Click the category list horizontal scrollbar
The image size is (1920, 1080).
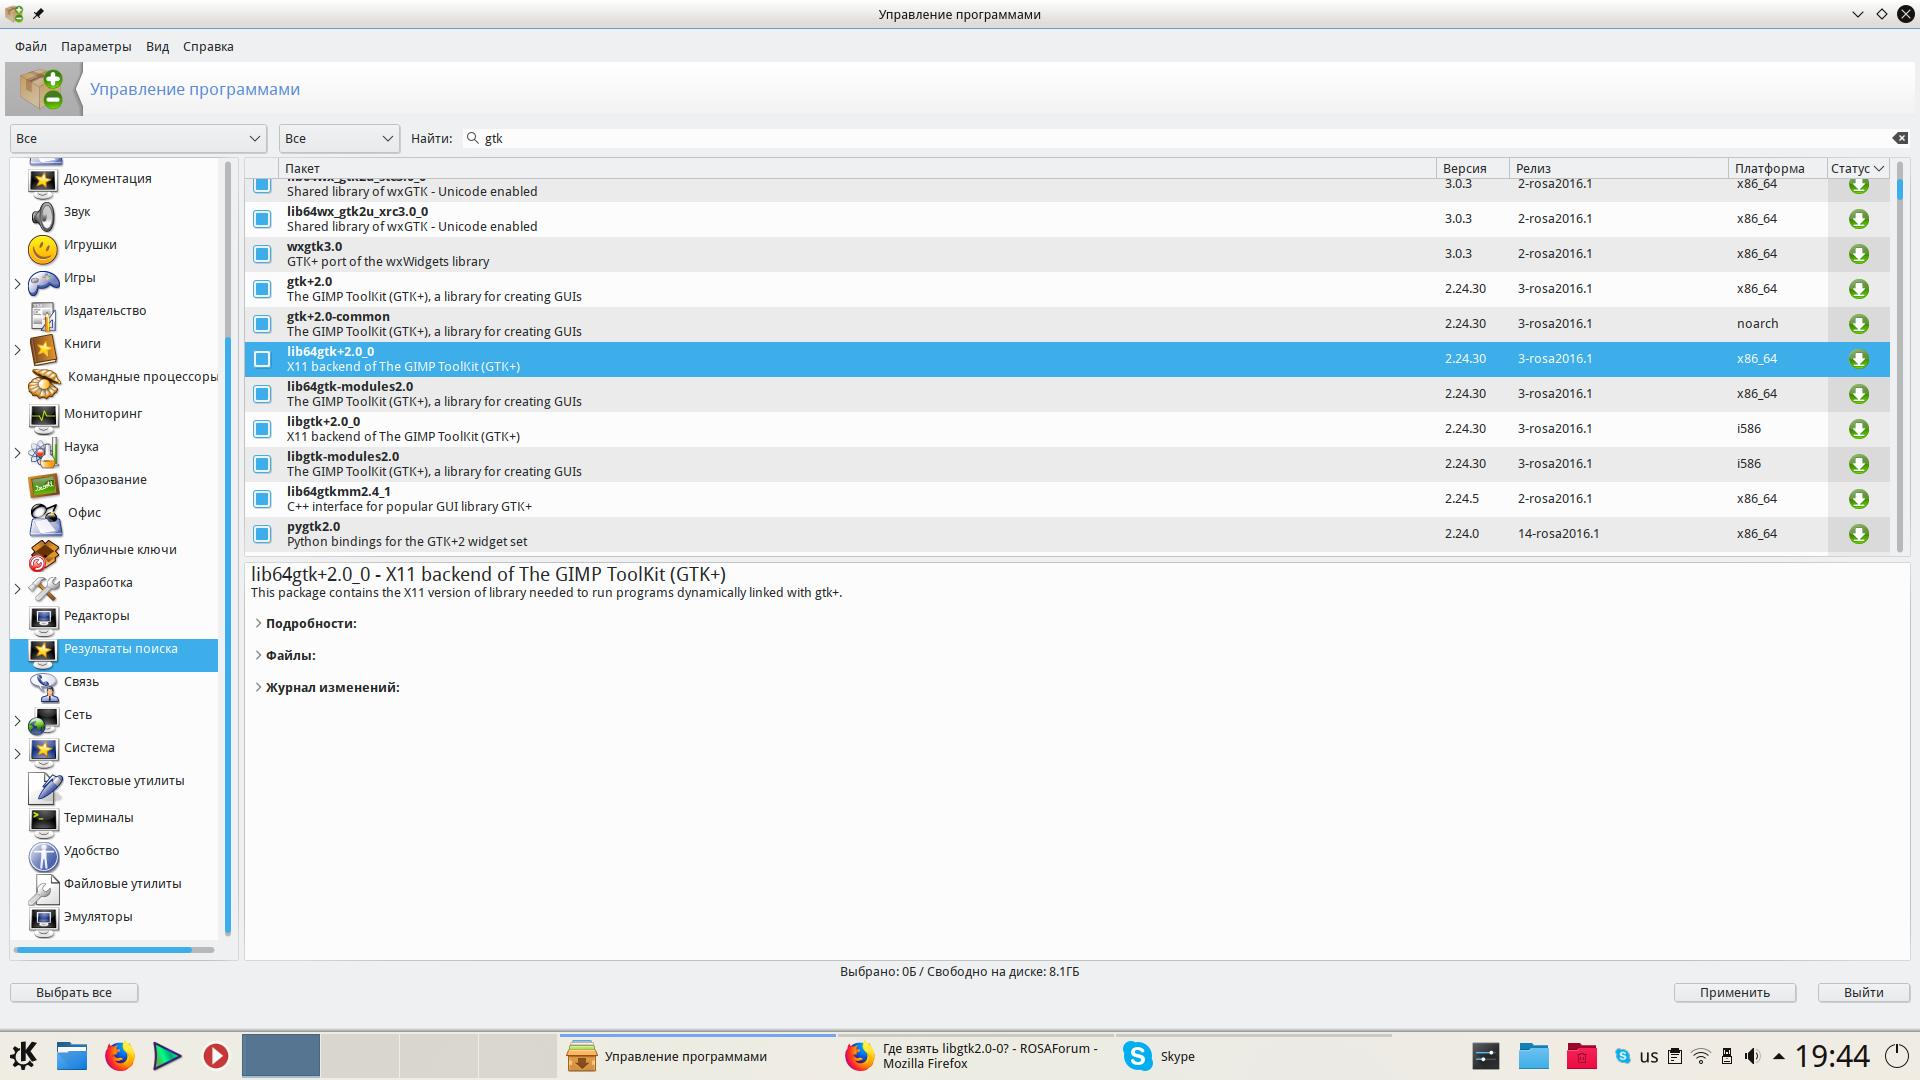pos(104,949)
